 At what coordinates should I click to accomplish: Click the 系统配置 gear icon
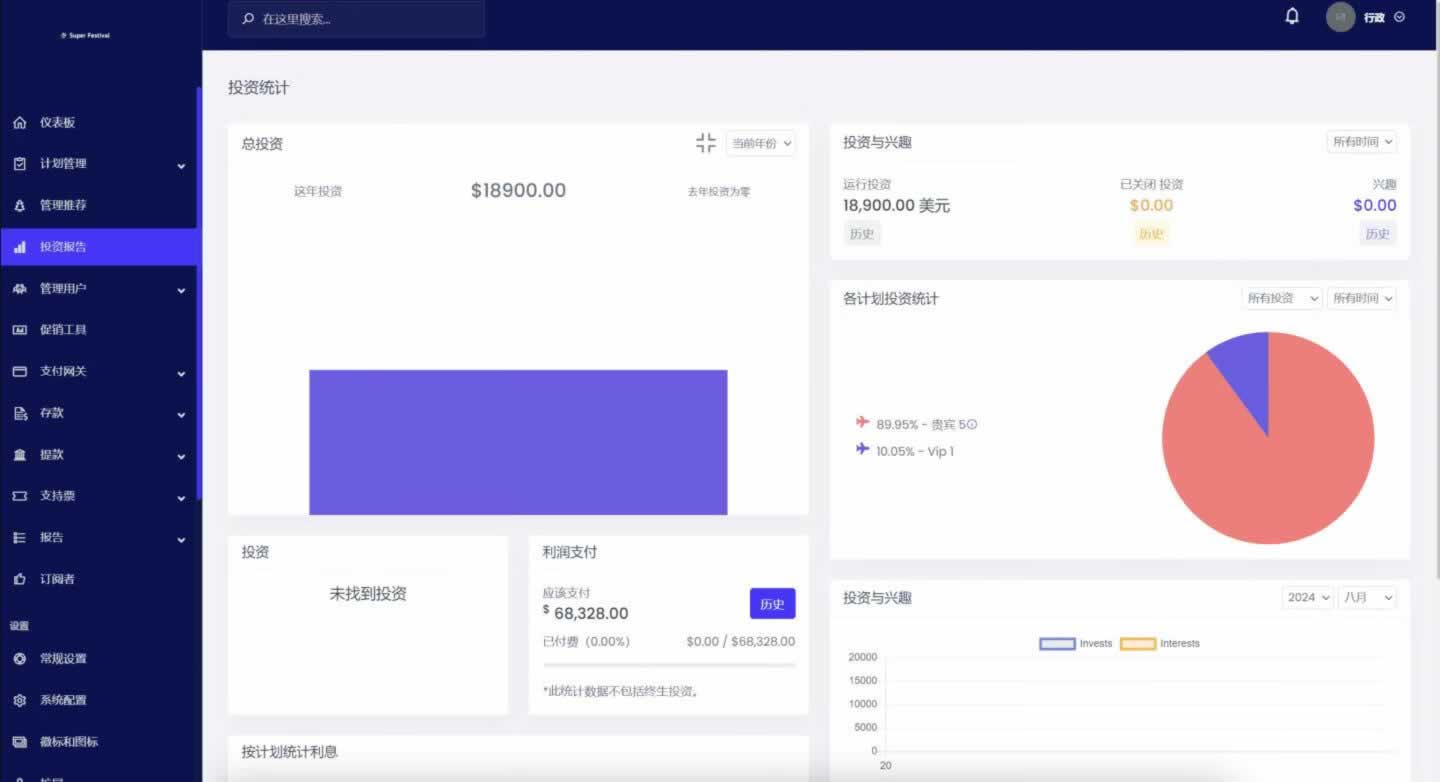coord(19,701)
